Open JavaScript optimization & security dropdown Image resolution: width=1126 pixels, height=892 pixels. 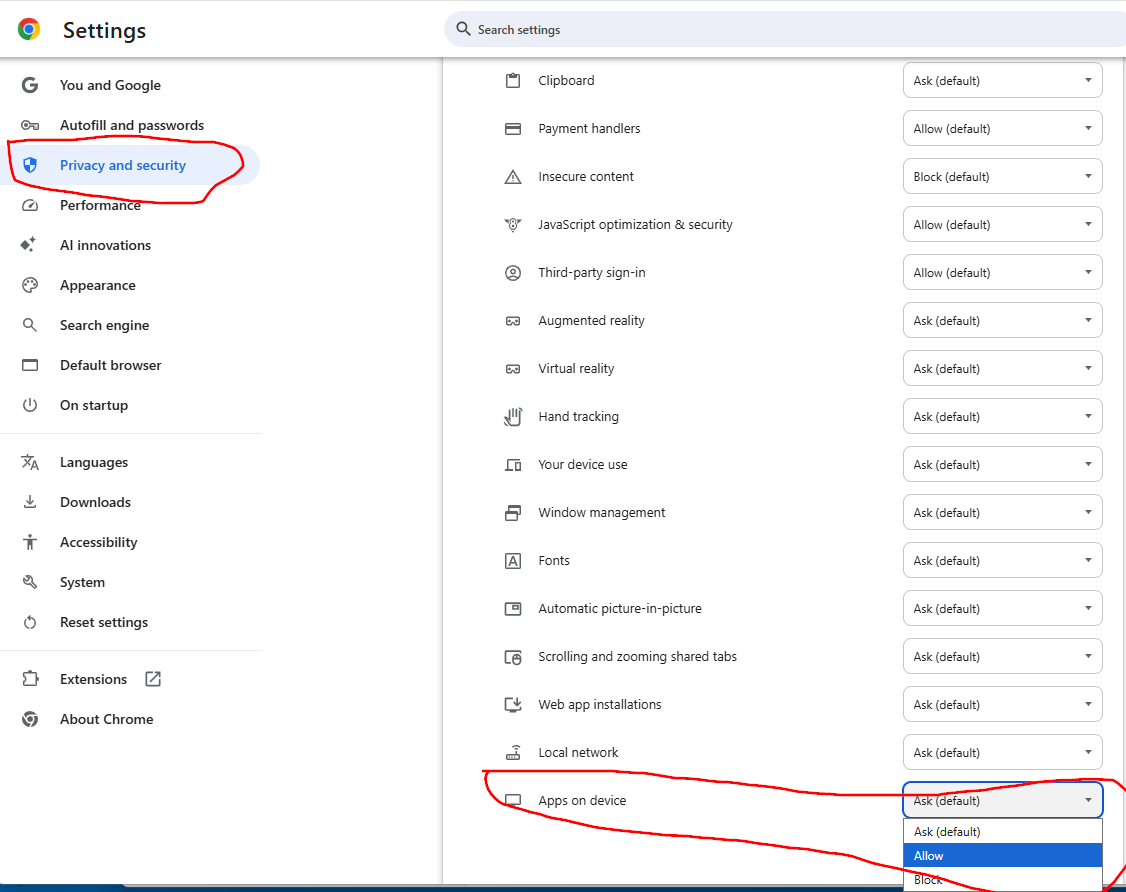pyautogui.click(x=1002, y=225)
